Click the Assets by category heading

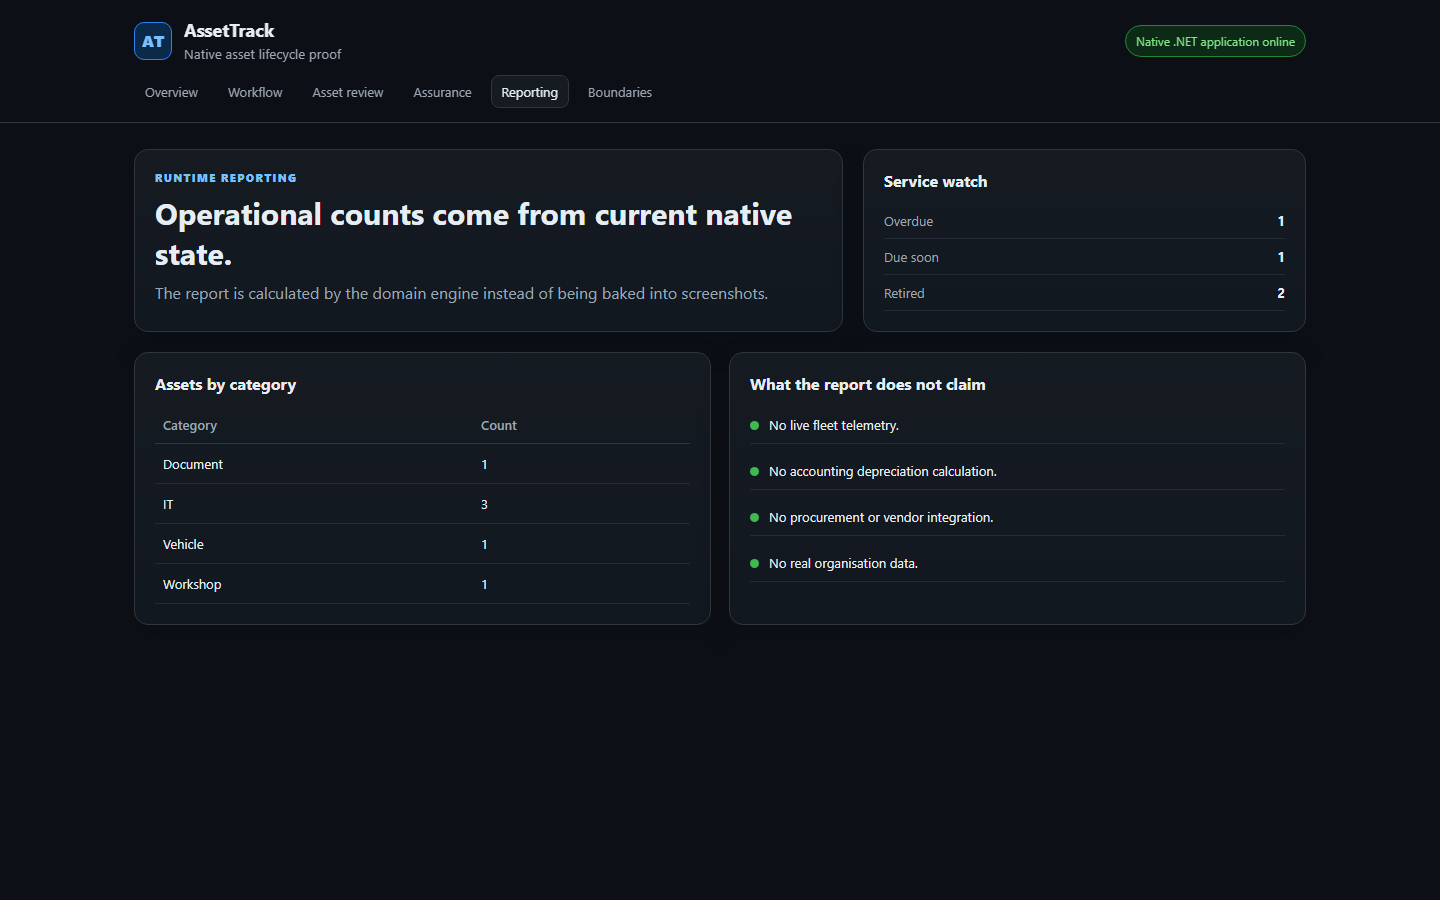[x=225, y=385]
